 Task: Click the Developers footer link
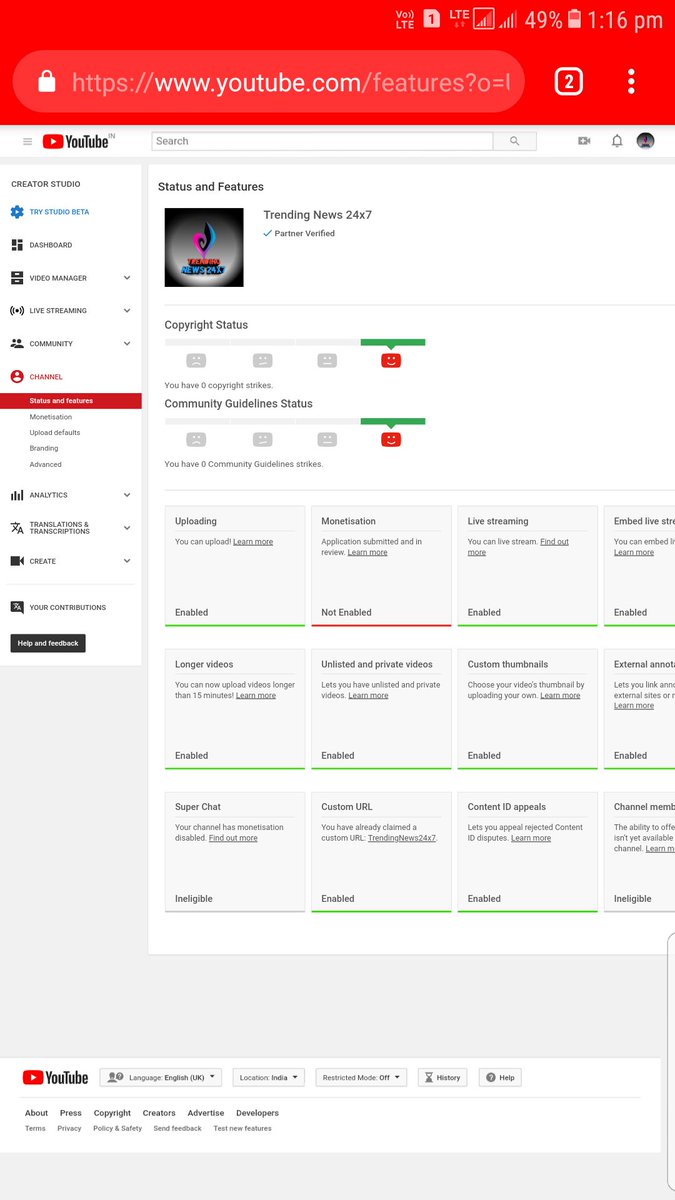click(x=257, y=1113)
